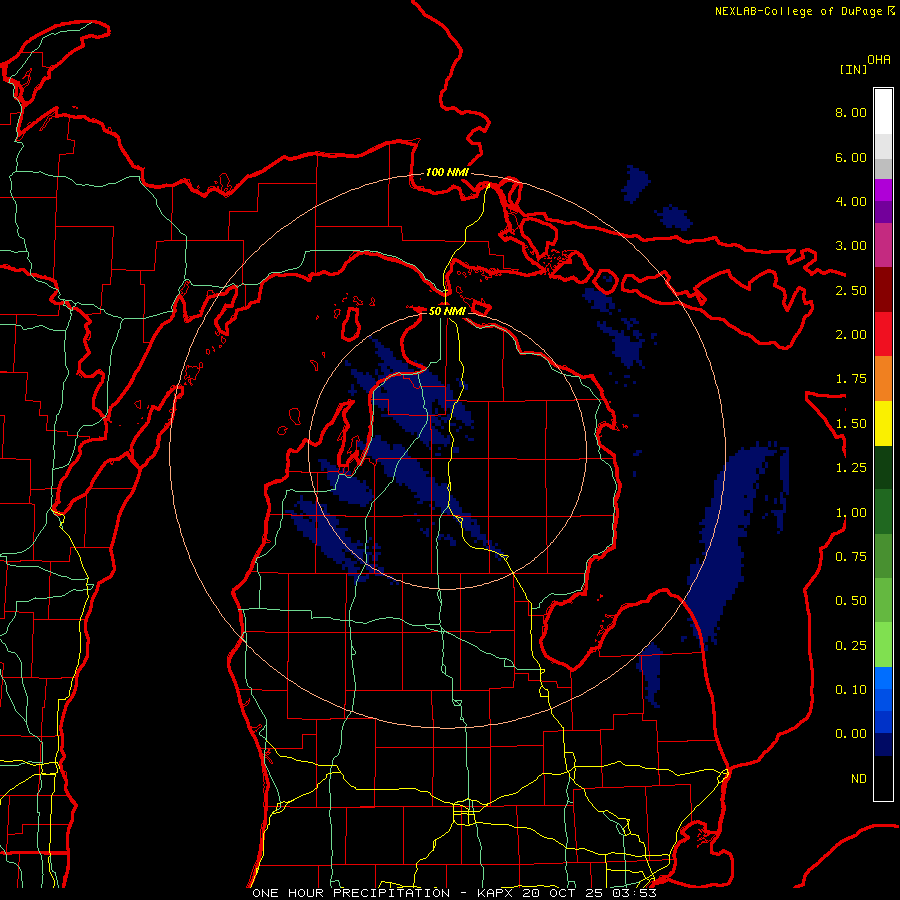900x900 pixels.
Task: Click the One Hour Precipitation KAPX title
Action: [454, 893]
